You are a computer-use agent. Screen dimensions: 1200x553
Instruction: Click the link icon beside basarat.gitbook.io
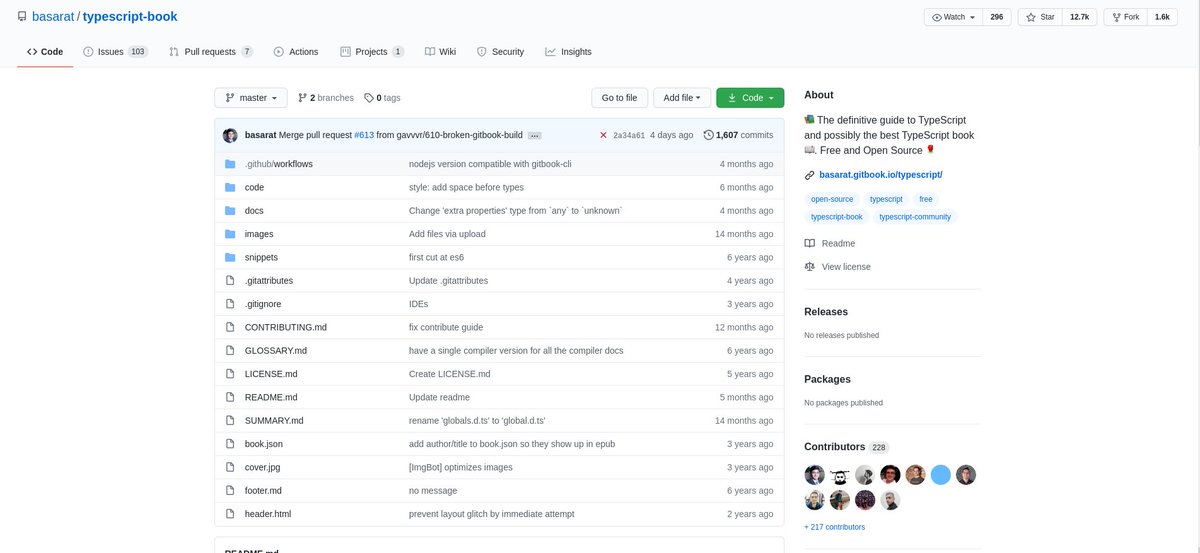click(x=810, y=175)
